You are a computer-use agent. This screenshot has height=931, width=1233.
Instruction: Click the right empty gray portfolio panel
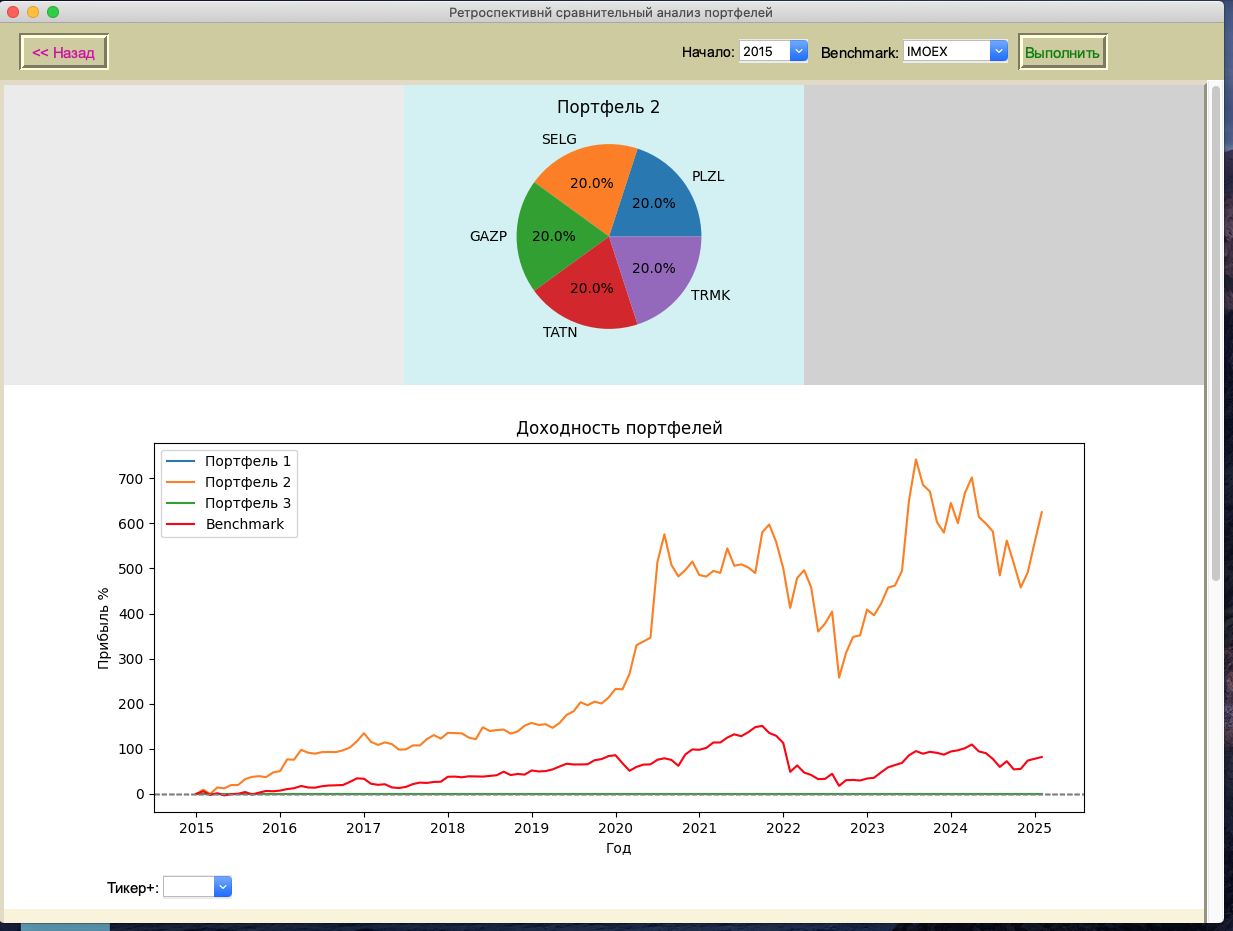click(x=1003, y=235)
